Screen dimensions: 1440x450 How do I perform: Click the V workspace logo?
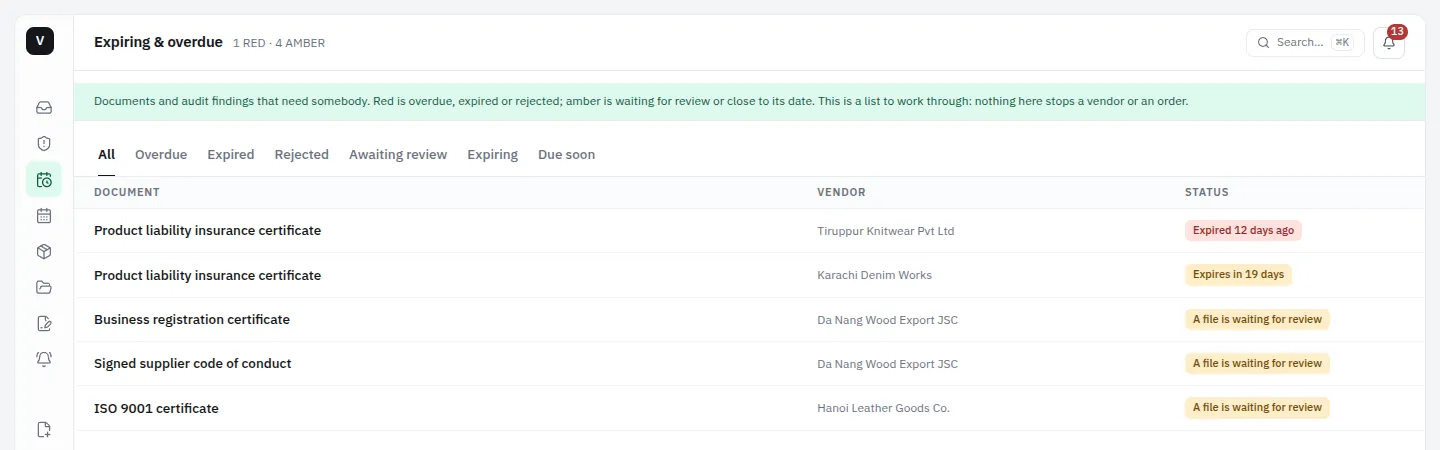tap(40, 41)
